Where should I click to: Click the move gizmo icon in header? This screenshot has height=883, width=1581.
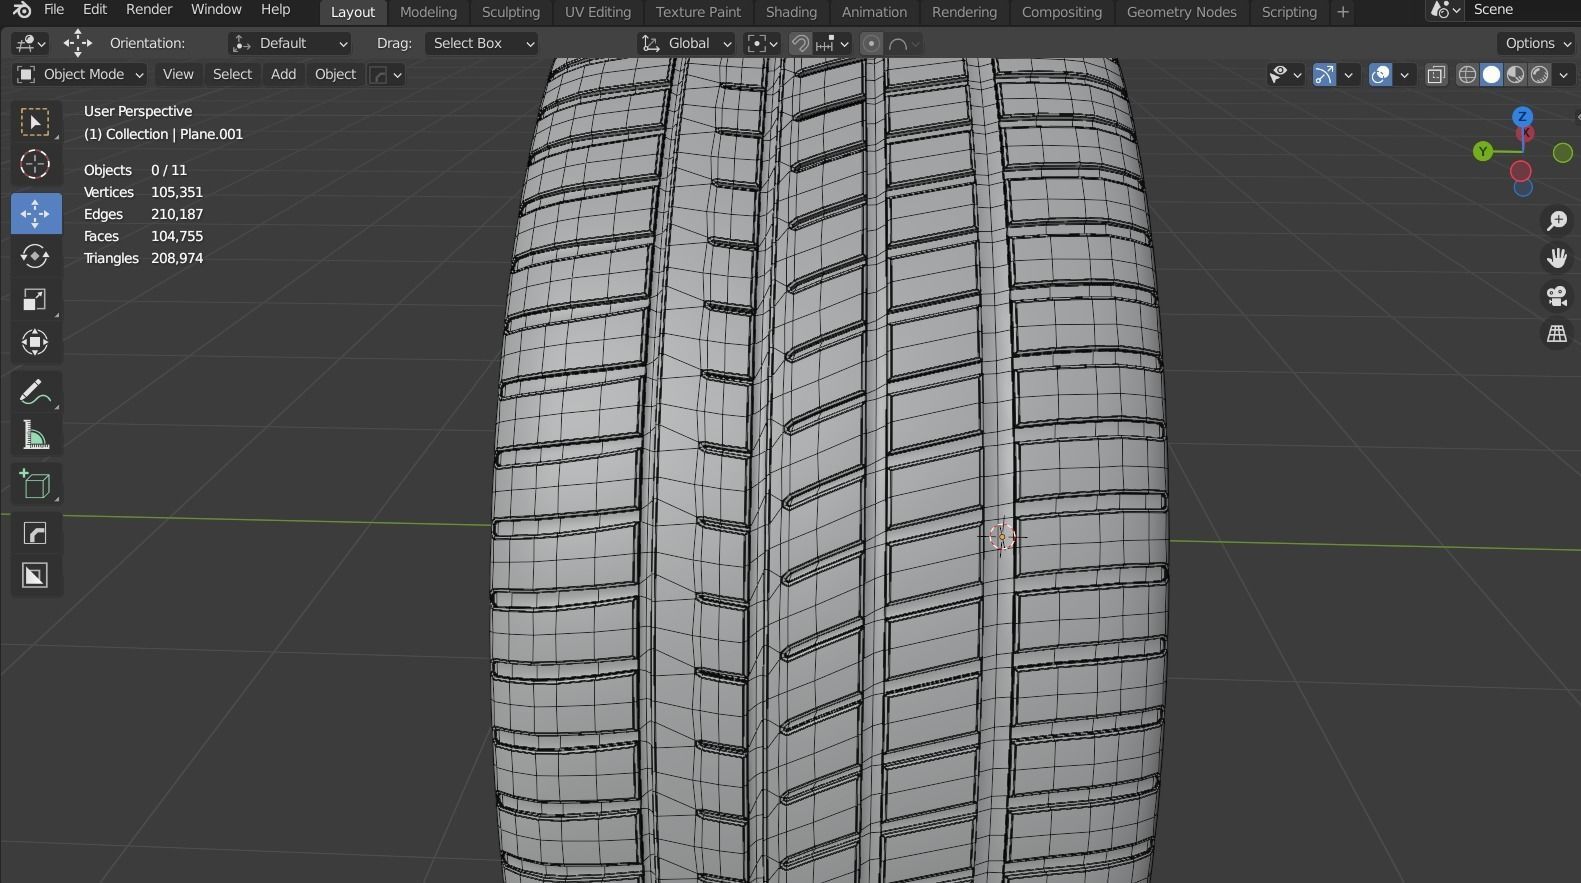[77, 43]
